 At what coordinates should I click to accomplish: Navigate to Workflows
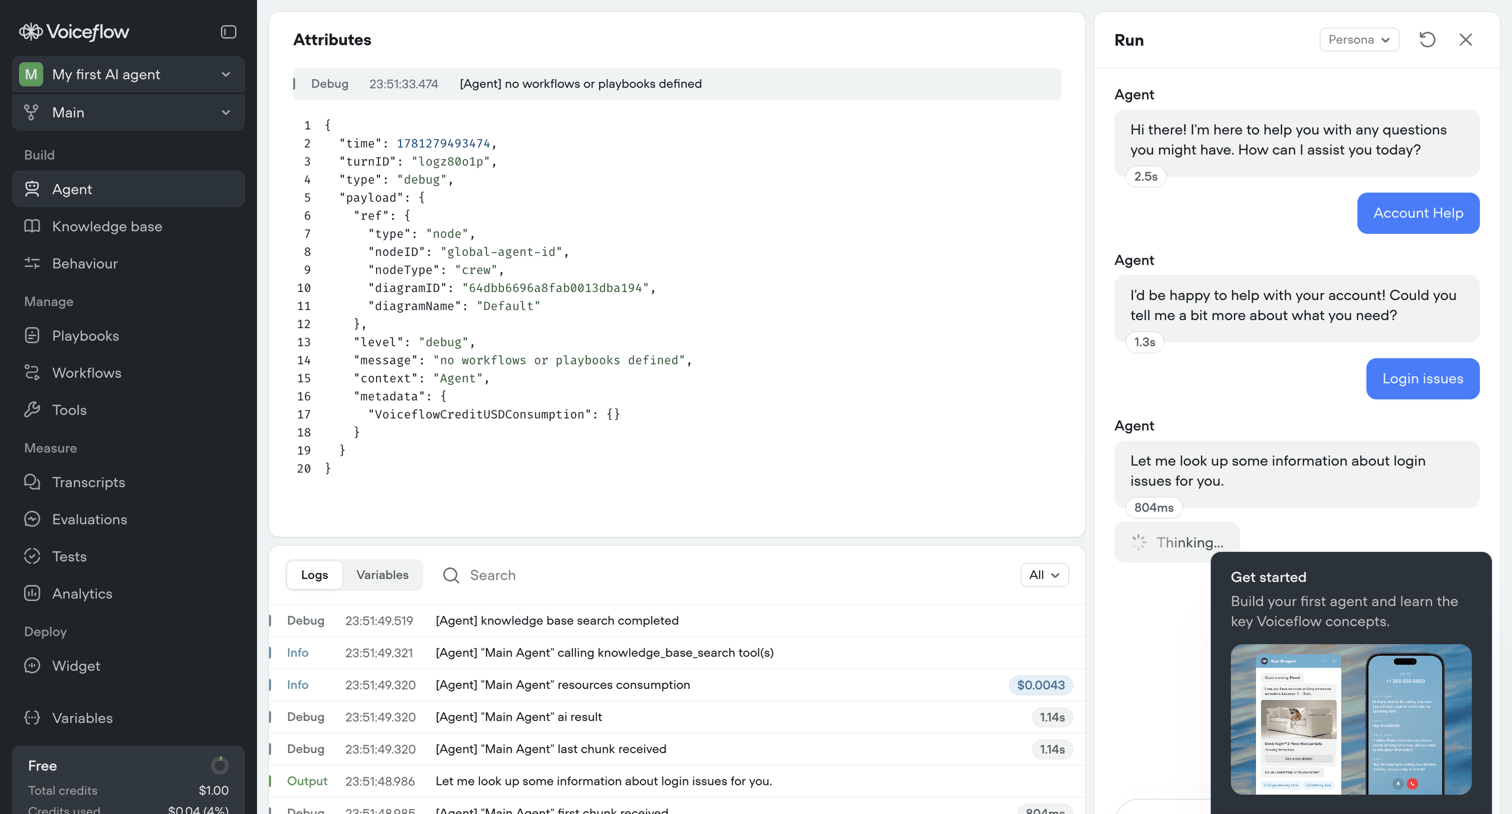[x=86, y=373]
